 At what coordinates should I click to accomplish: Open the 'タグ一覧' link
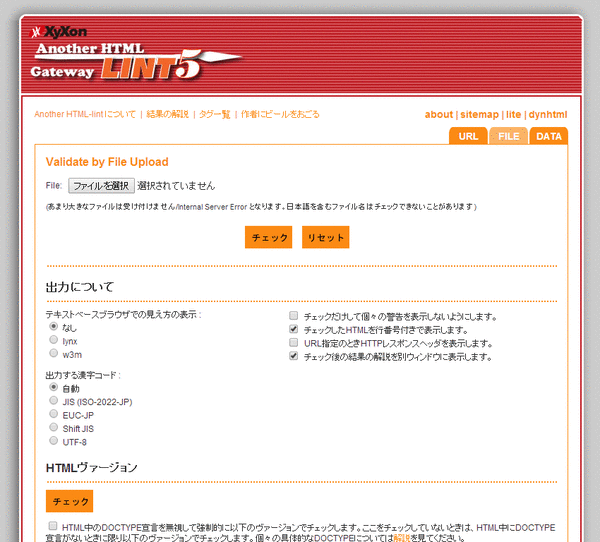[x=215, y=114]
